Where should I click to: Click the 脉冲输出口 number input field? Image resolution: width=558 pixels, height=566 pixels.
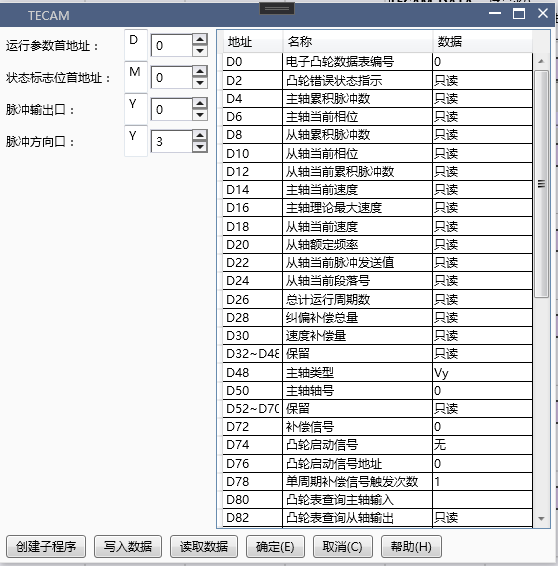pyautogui.click(x=172, y=109)
